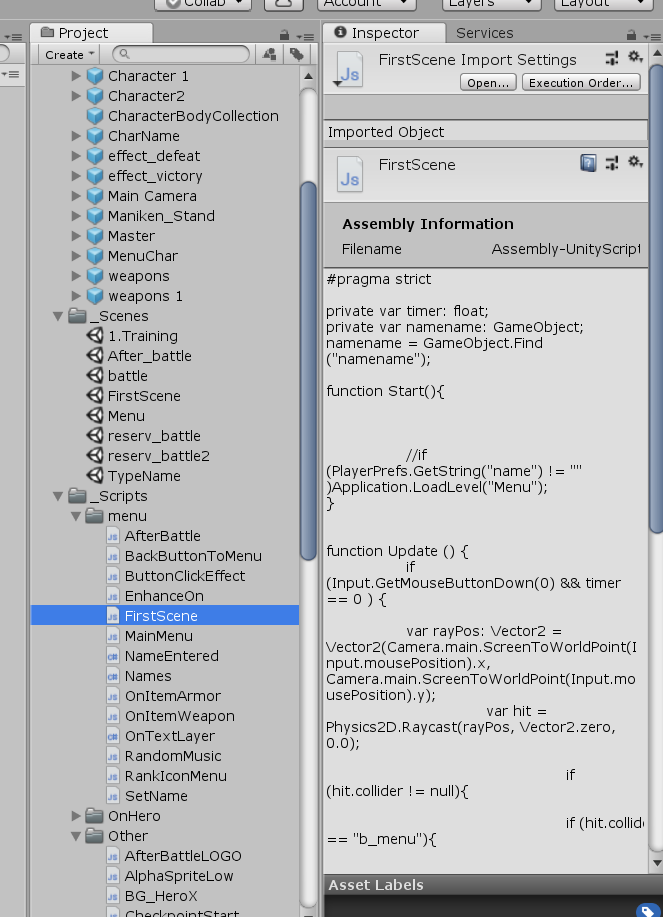Expand the OnHero folder
This screenshot has height=917, width=663.
76,816
